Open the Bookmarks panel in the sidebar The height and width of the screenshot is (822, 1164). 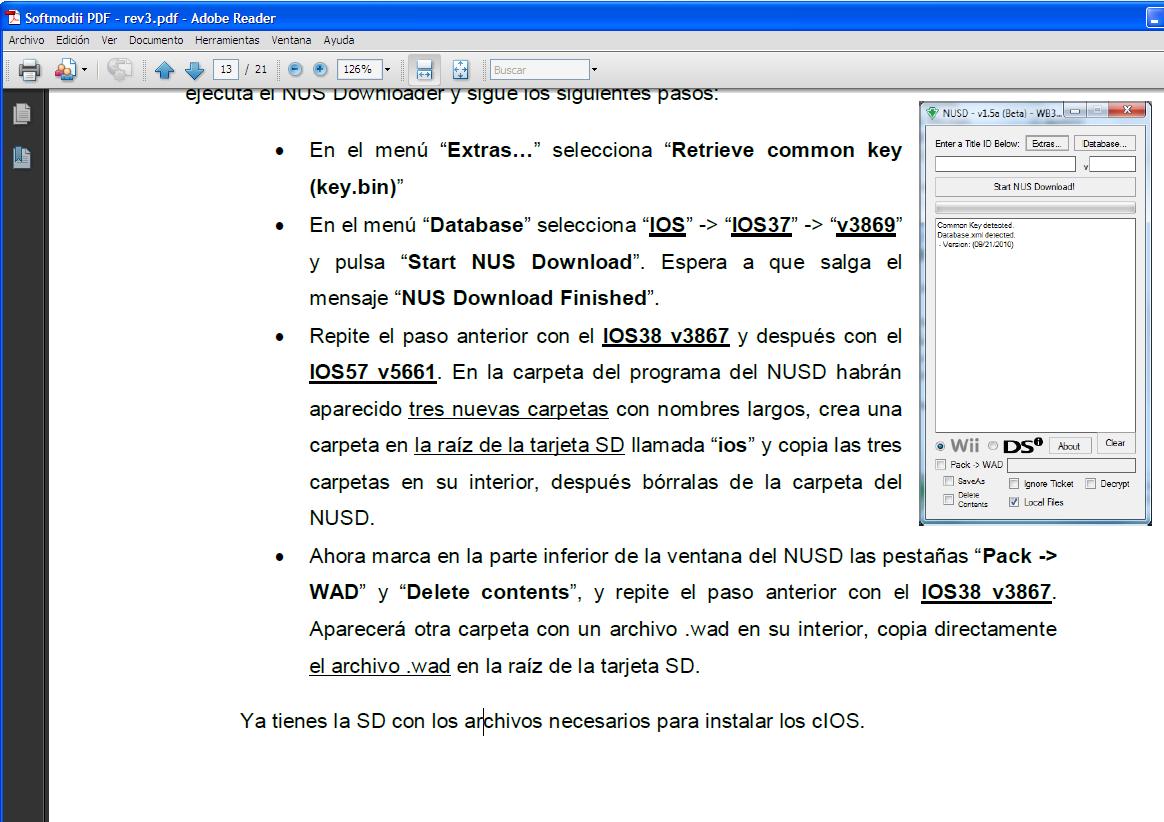pyautogui.click(x=22, y=157)
